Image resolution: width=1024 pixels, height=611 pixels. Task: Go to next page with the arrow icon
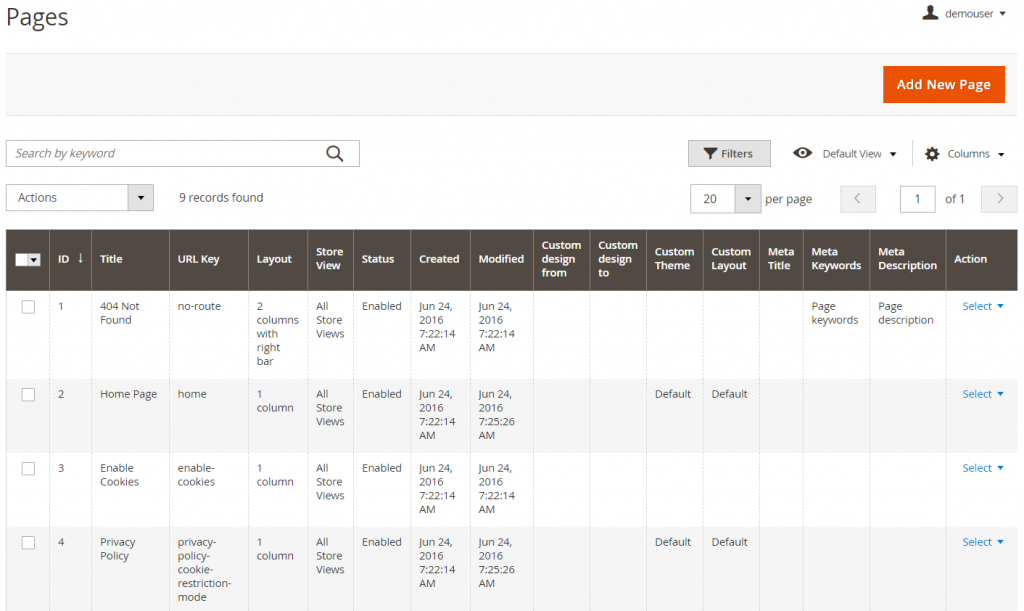click(998, 199)
